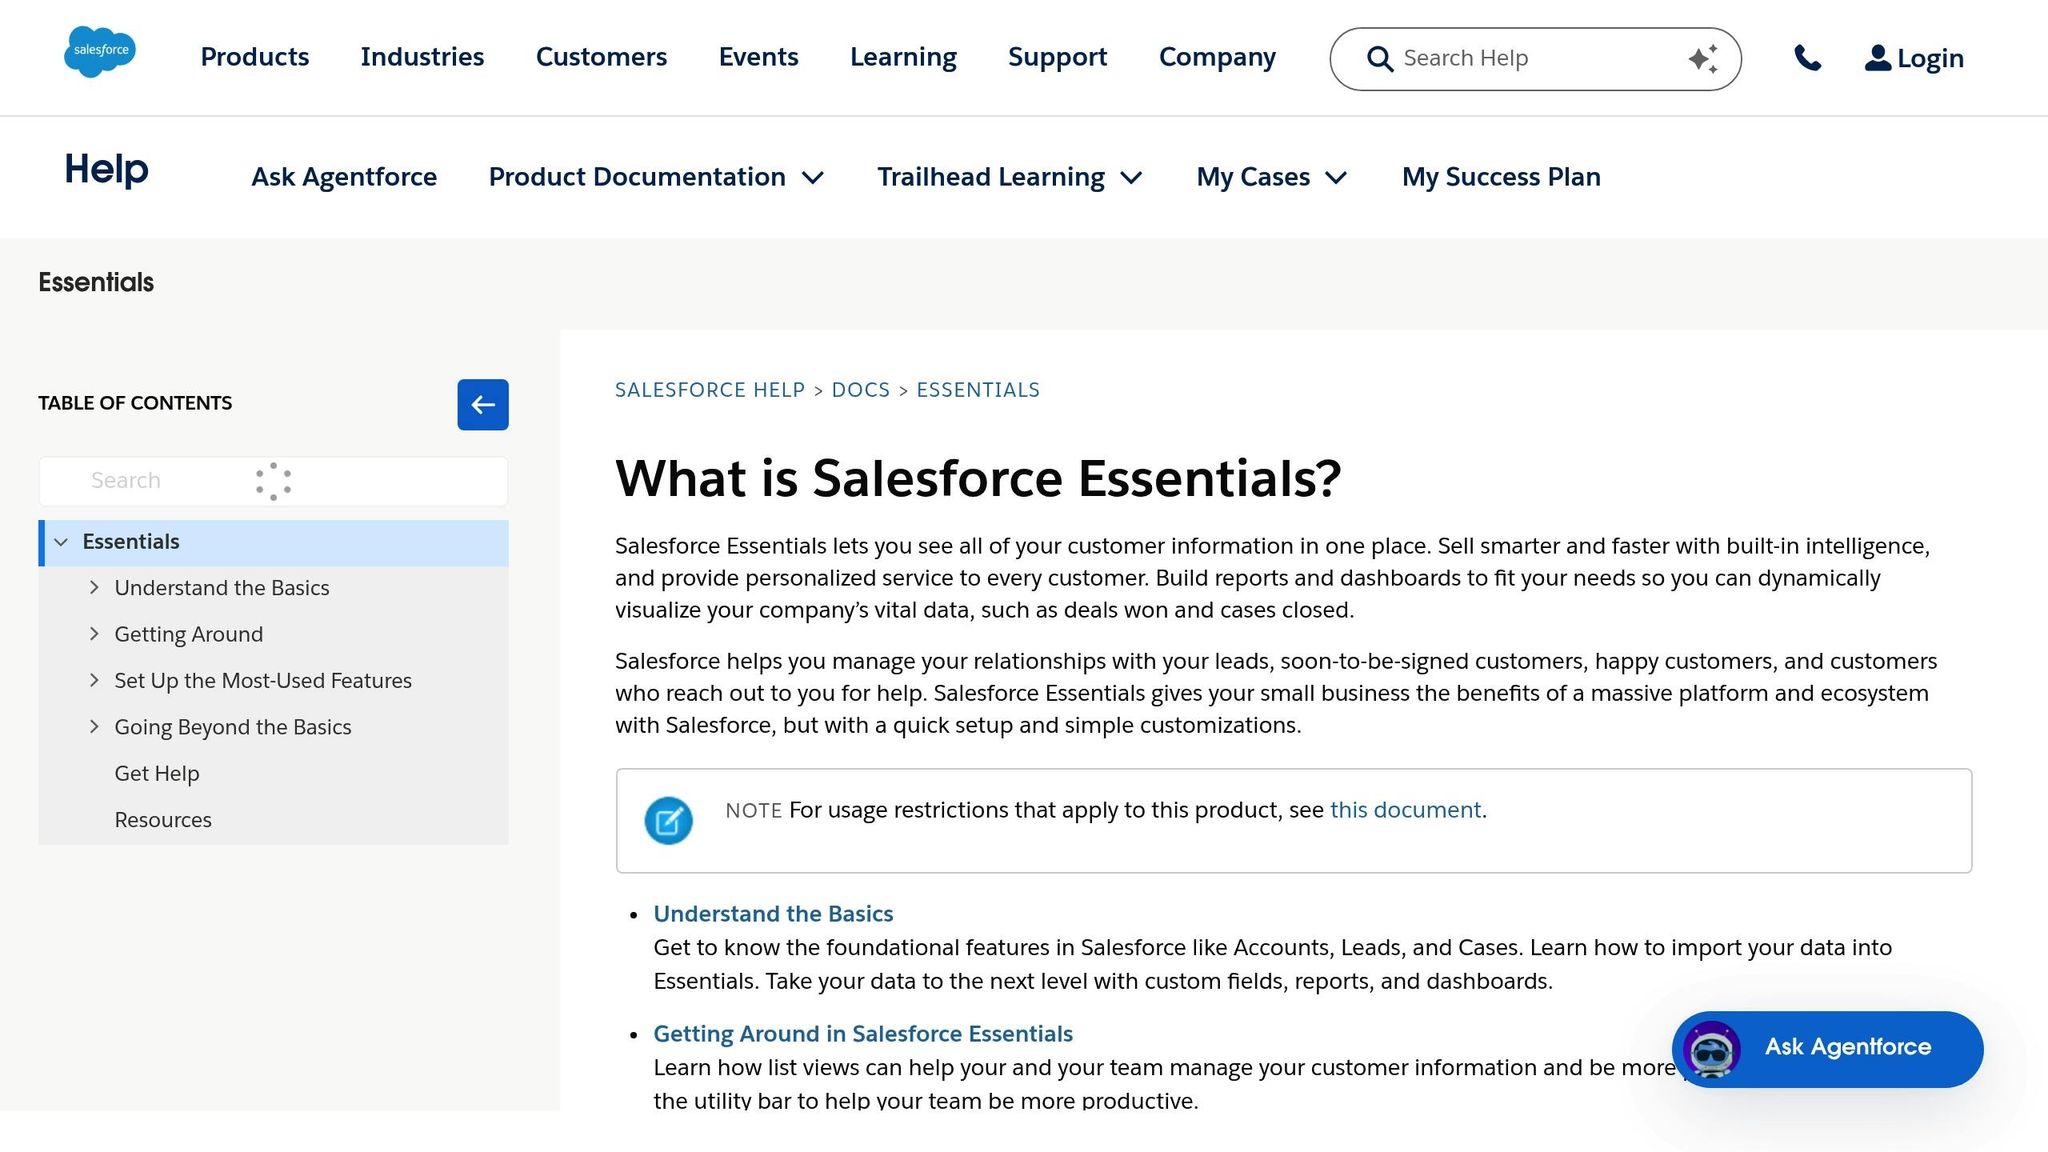Collapse table of contents with arrow button

[483, 405]
